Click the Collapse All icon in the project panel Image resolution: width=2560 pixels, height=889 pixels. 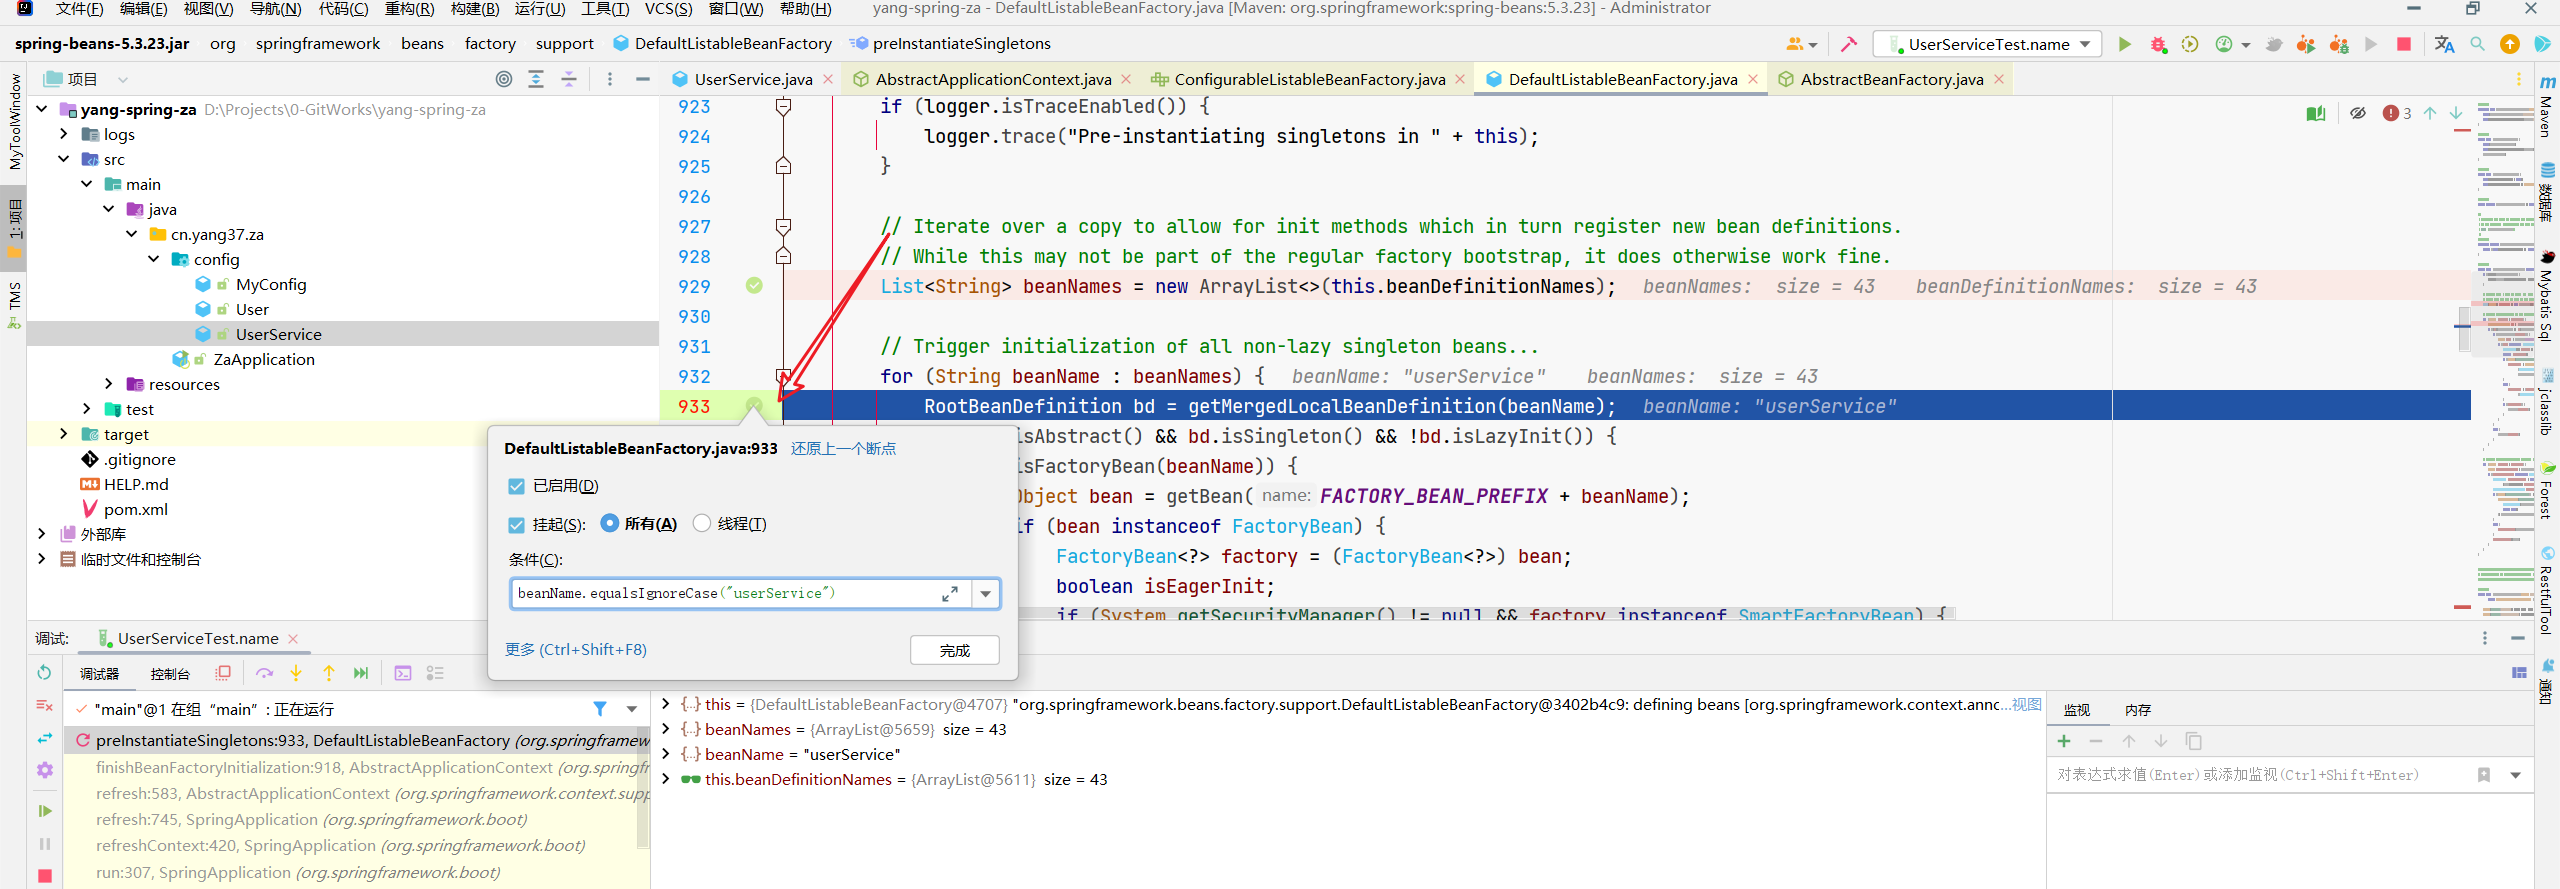569,79
